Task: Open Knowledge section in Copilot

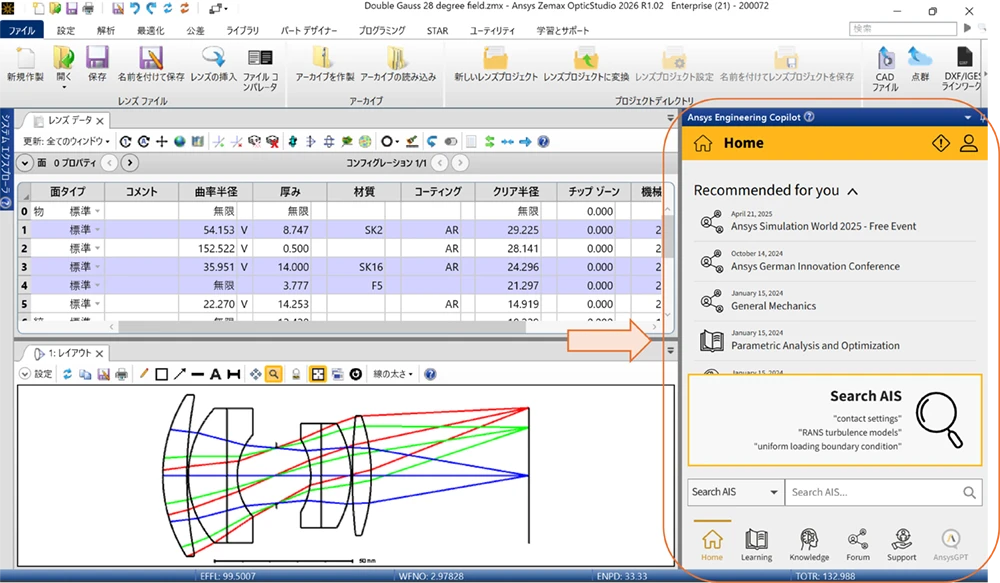Action: 809,545
